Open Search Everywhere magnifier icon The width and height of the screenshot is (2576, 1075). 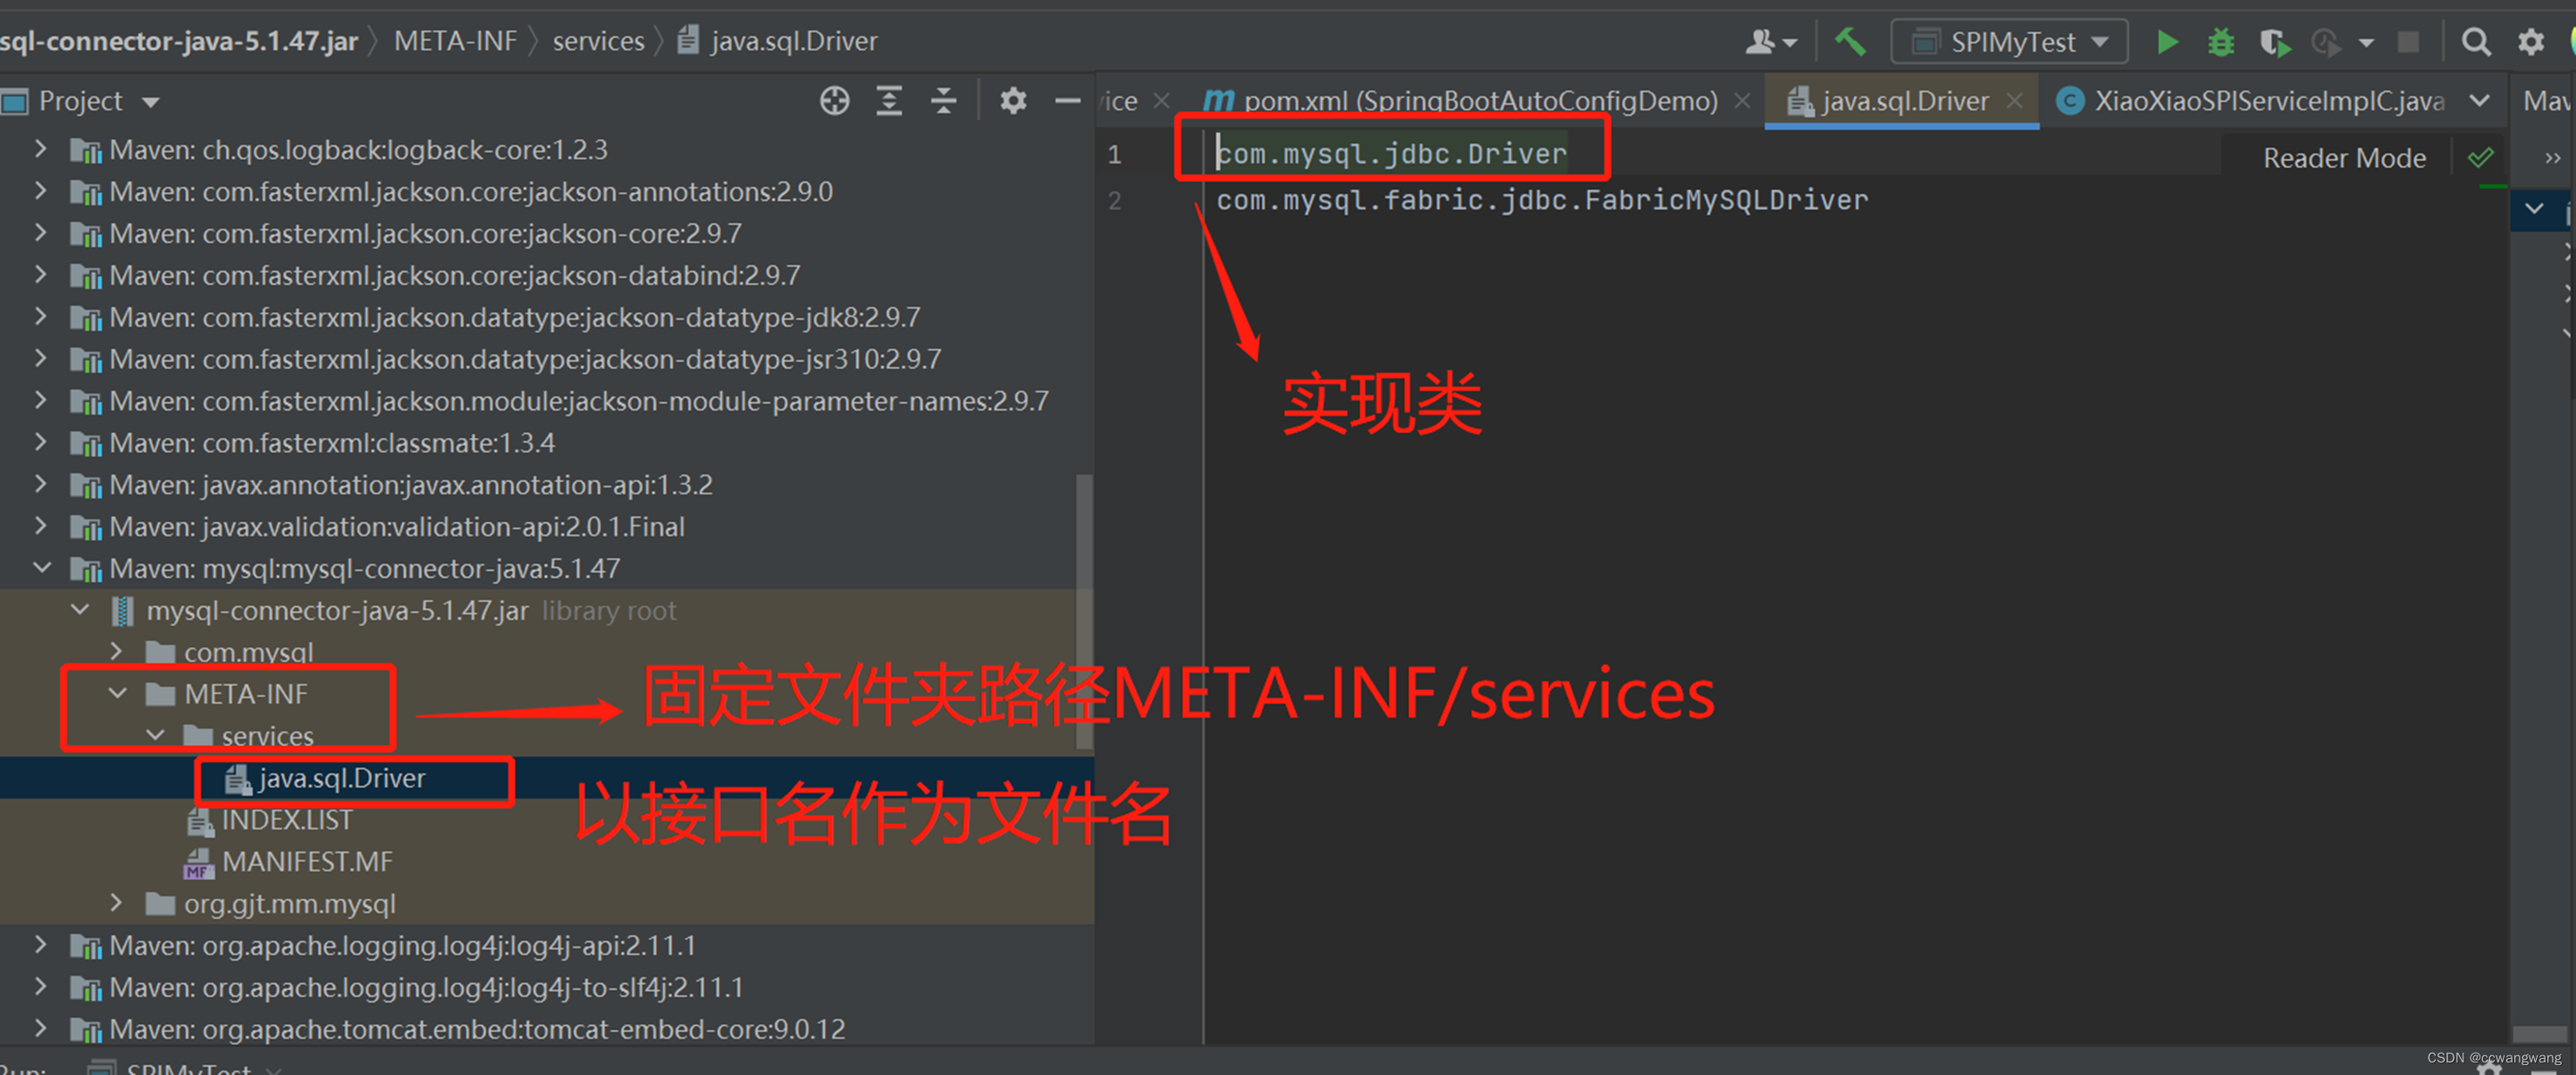2475,42
